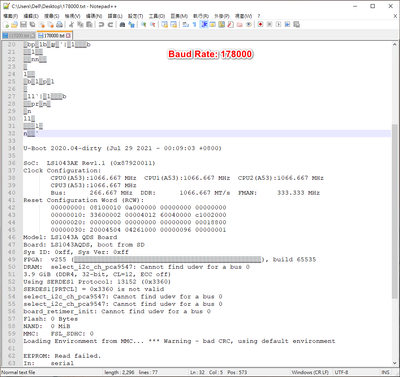Viewport: 400px width, 377px height.
Task: Zoom in using the magnifier plus icon
Action: (144, 25)
